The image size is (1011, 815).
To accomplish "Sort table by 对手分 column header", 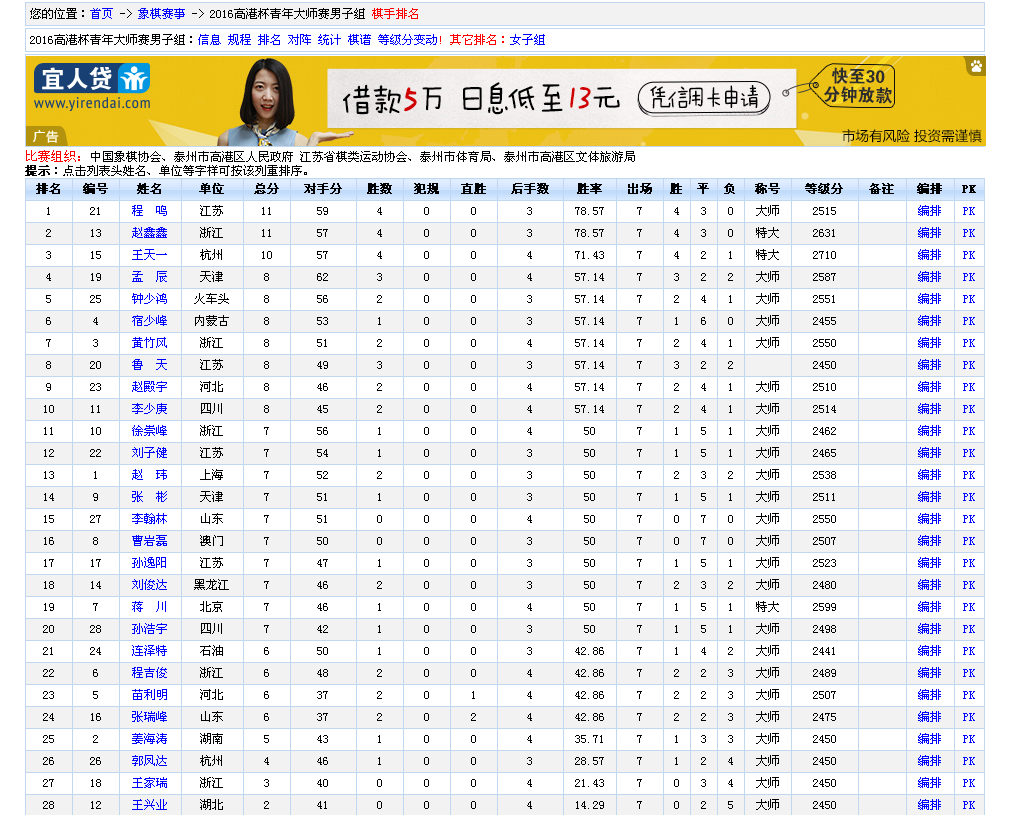I will pyautogui.click(x=322, y=189).
